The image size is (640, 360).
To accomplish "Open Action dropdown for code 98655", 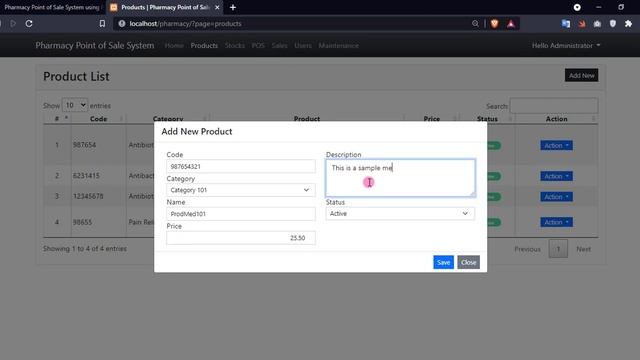I will click(x=556, y=222).
